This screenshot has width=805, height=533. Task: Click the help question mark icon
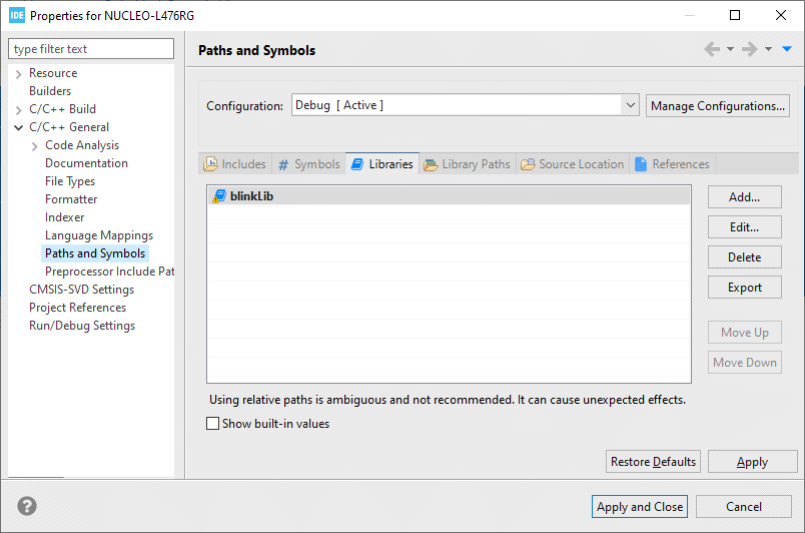27,506
